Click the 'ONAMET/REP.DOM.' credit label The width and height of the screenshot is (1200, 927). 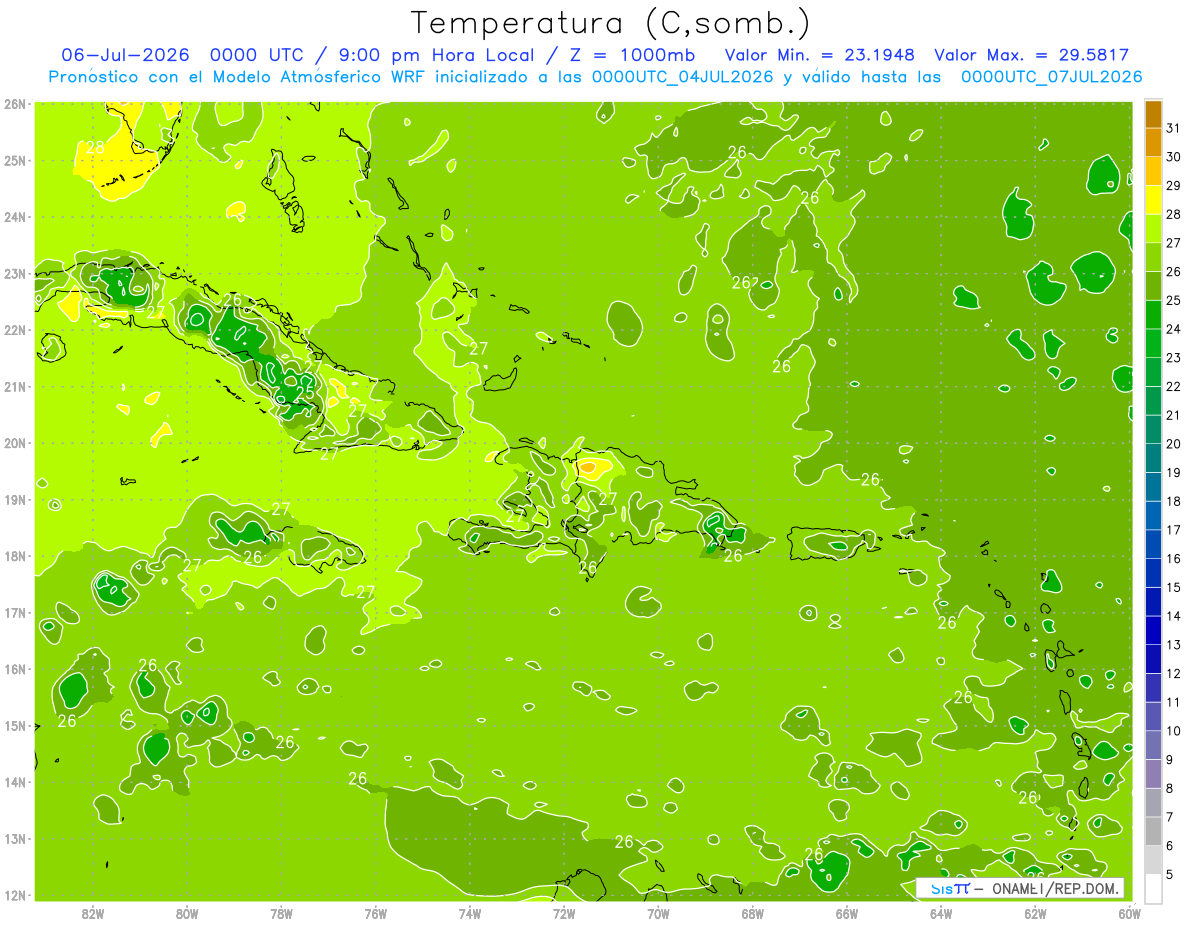(x=1054, y=888)
